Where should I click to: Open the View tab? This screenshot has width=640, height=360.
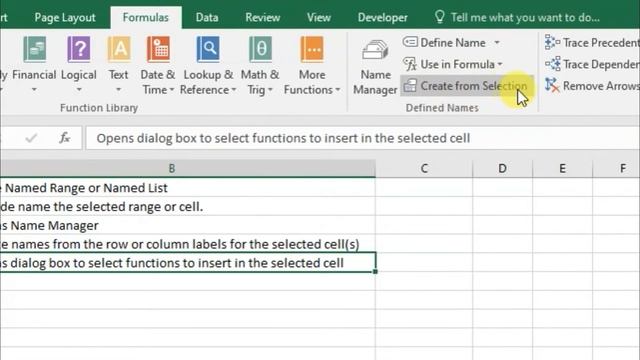(x=319, y=18)
